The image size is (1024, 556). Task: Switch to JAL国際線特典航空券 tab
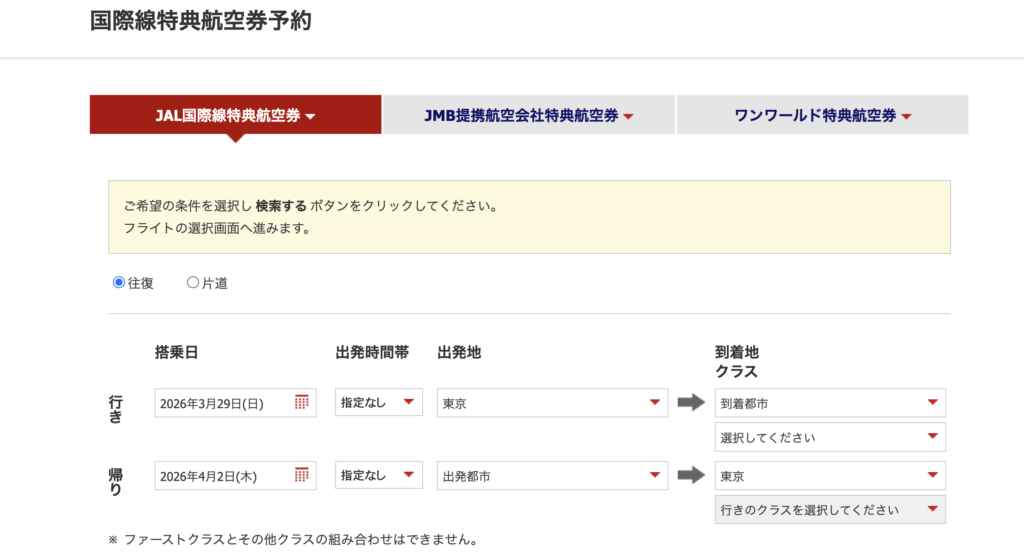pyautogui.click(x=235, y=115)
